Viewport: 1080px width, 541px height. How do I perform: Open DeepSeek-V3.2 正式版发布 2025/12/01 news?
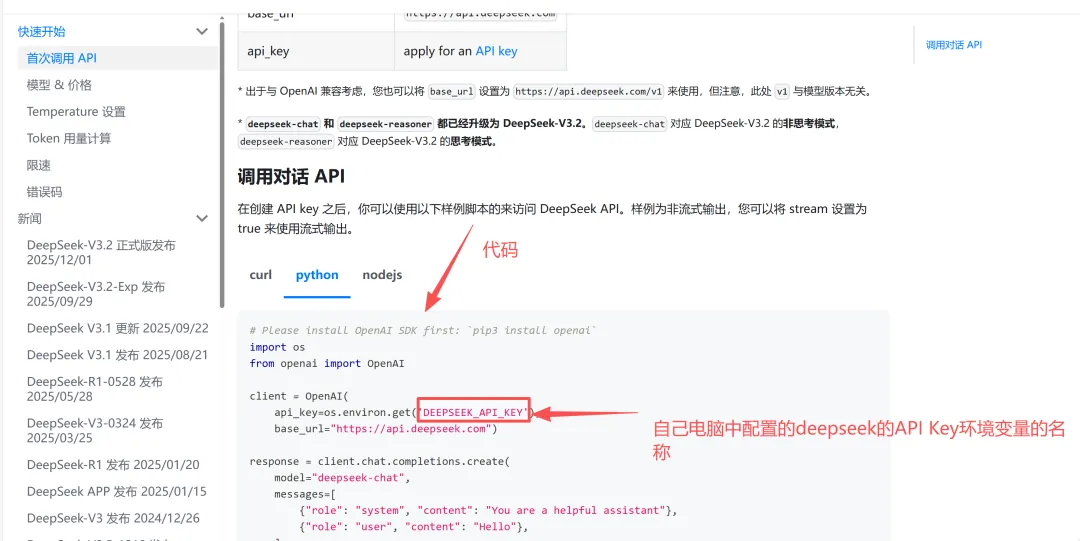[102, 252]
